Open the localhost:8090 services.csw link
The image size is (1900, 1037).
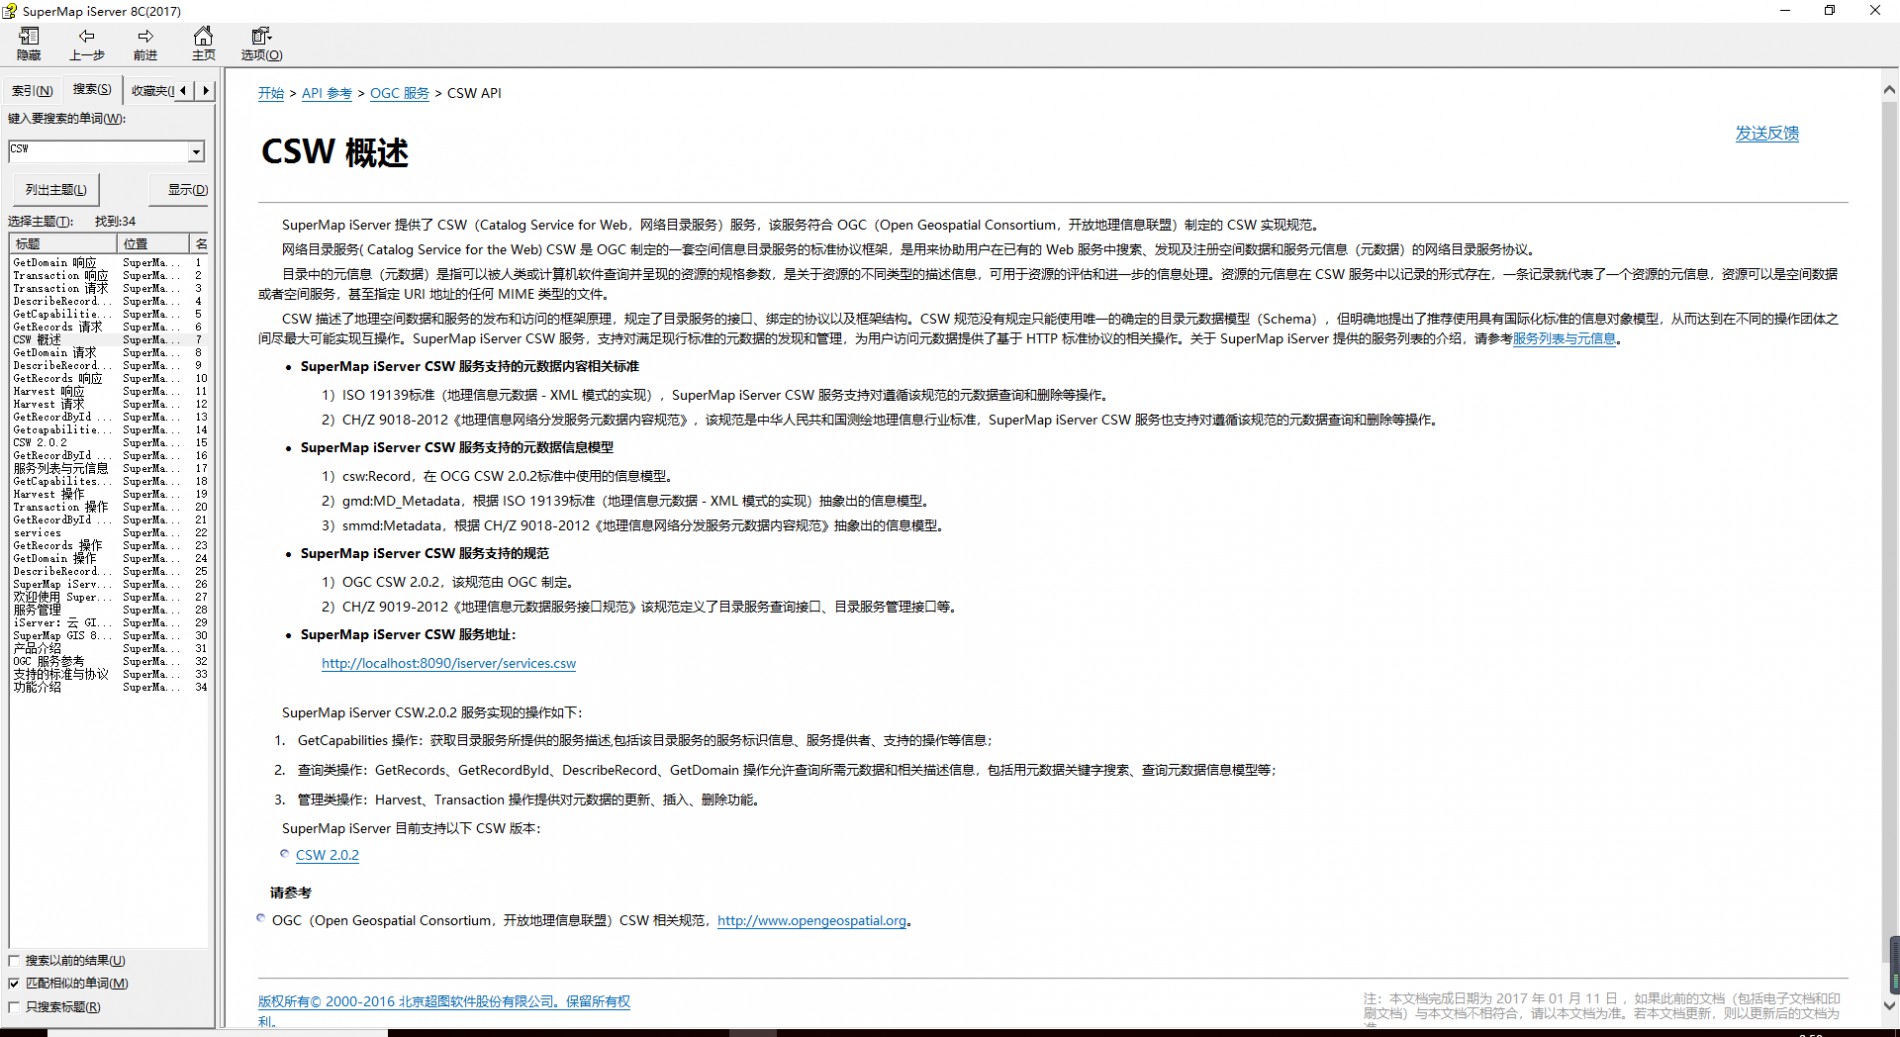click(449, 663)
